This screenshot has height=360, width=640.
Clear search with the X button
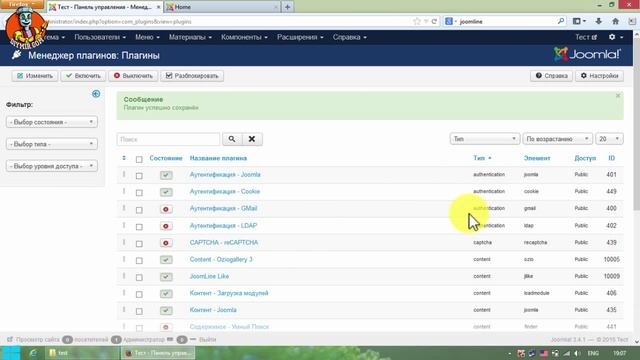[x=252, y=139]
